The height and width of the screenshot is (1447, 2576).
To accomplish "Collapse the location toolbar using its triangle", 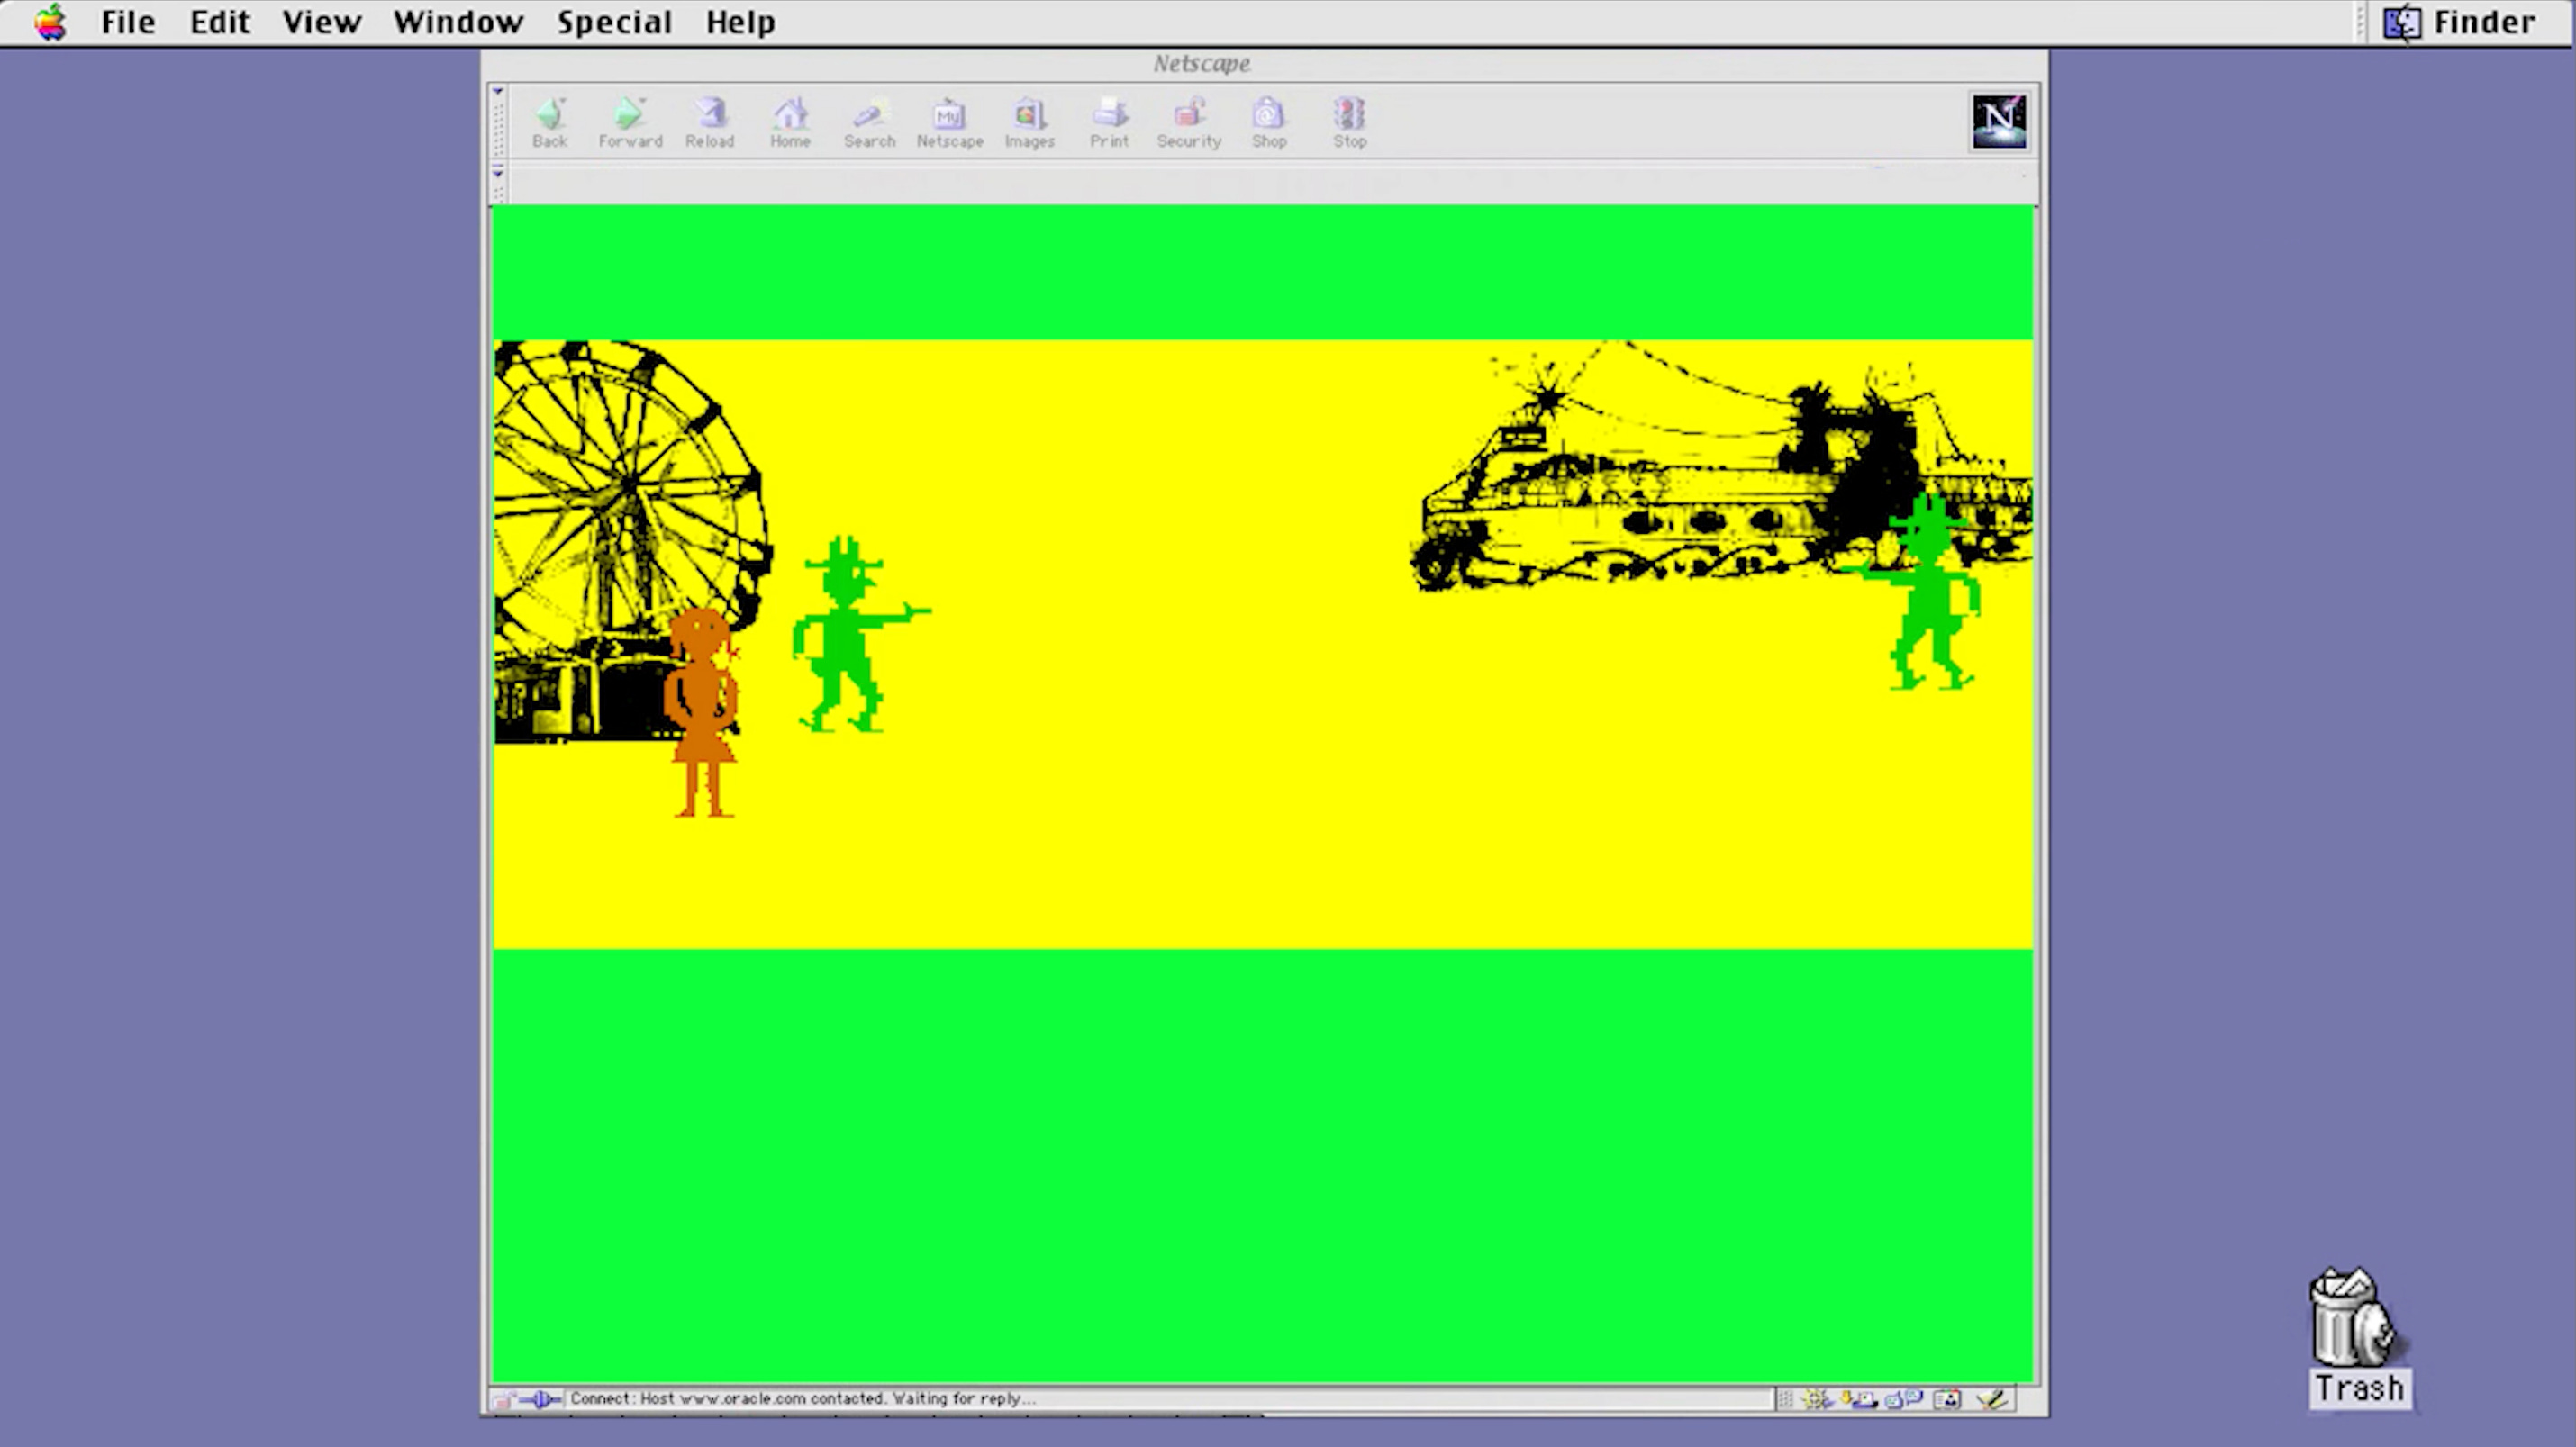I will [498, 173].
